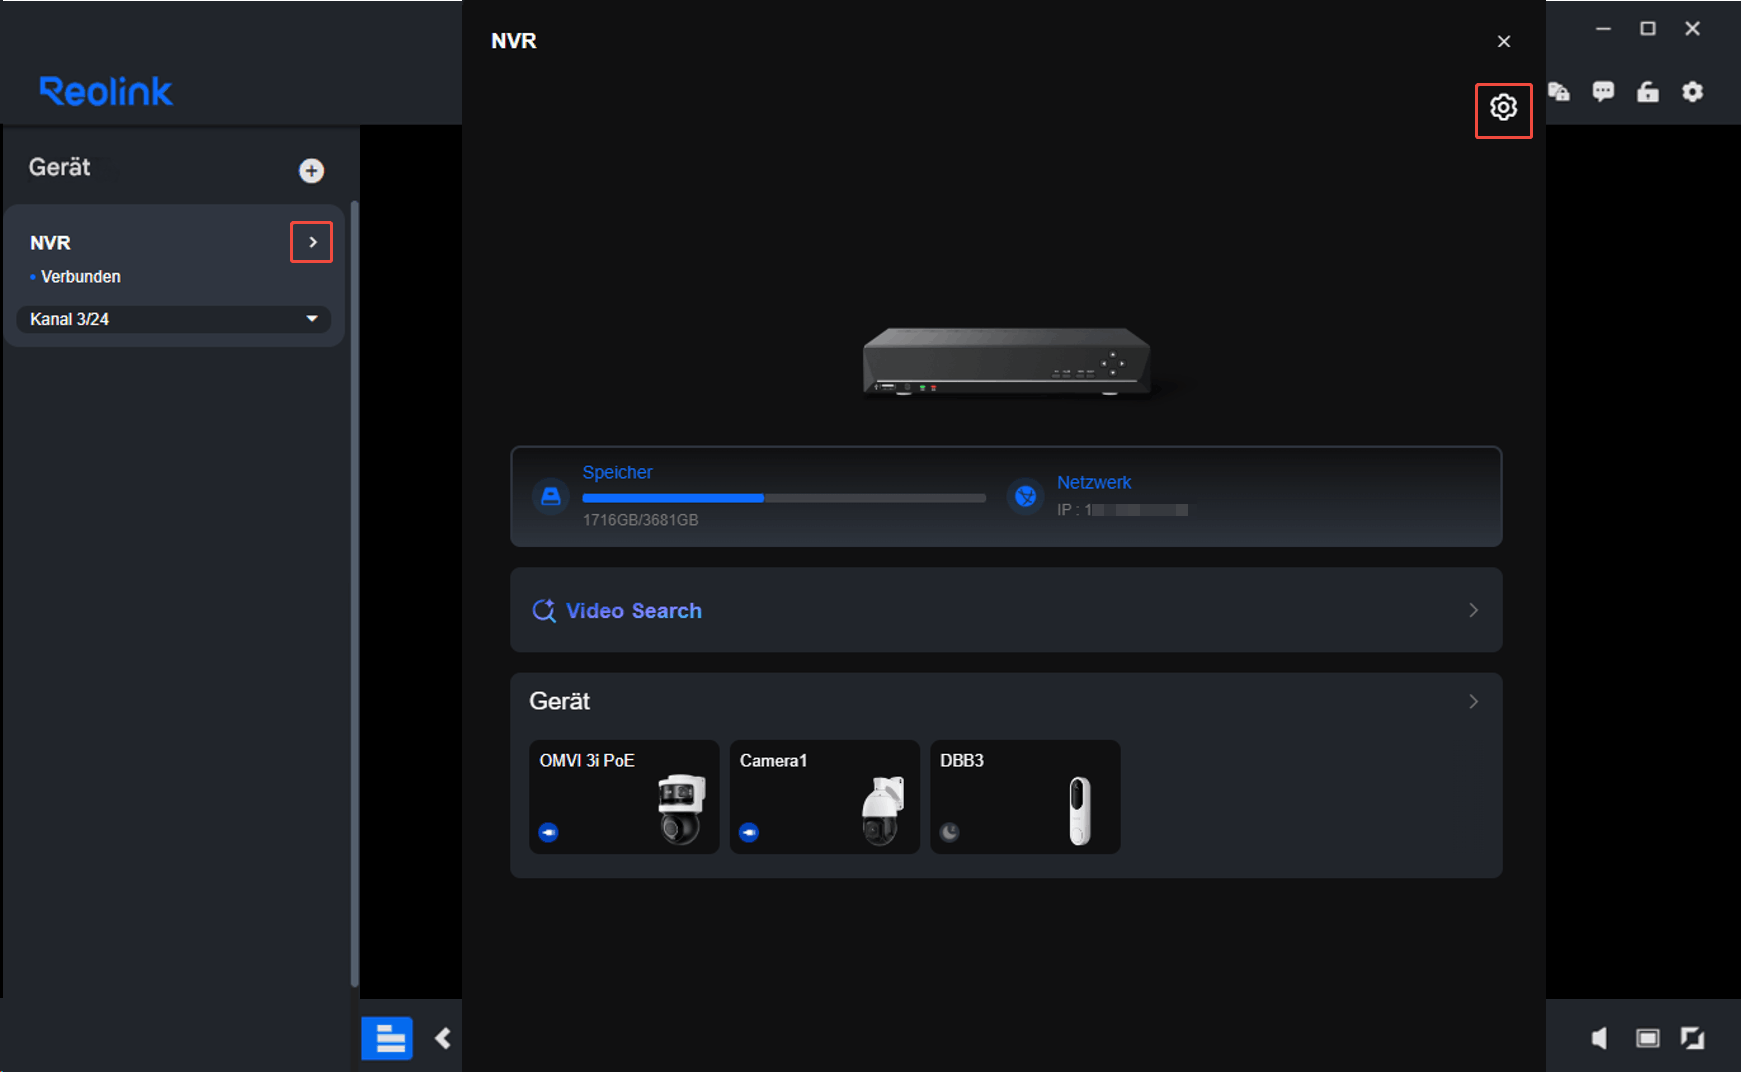Open the Kanal 3/24 channel dropdown
This screenshot has width=1741, height=1072.
tap(173, 319)
